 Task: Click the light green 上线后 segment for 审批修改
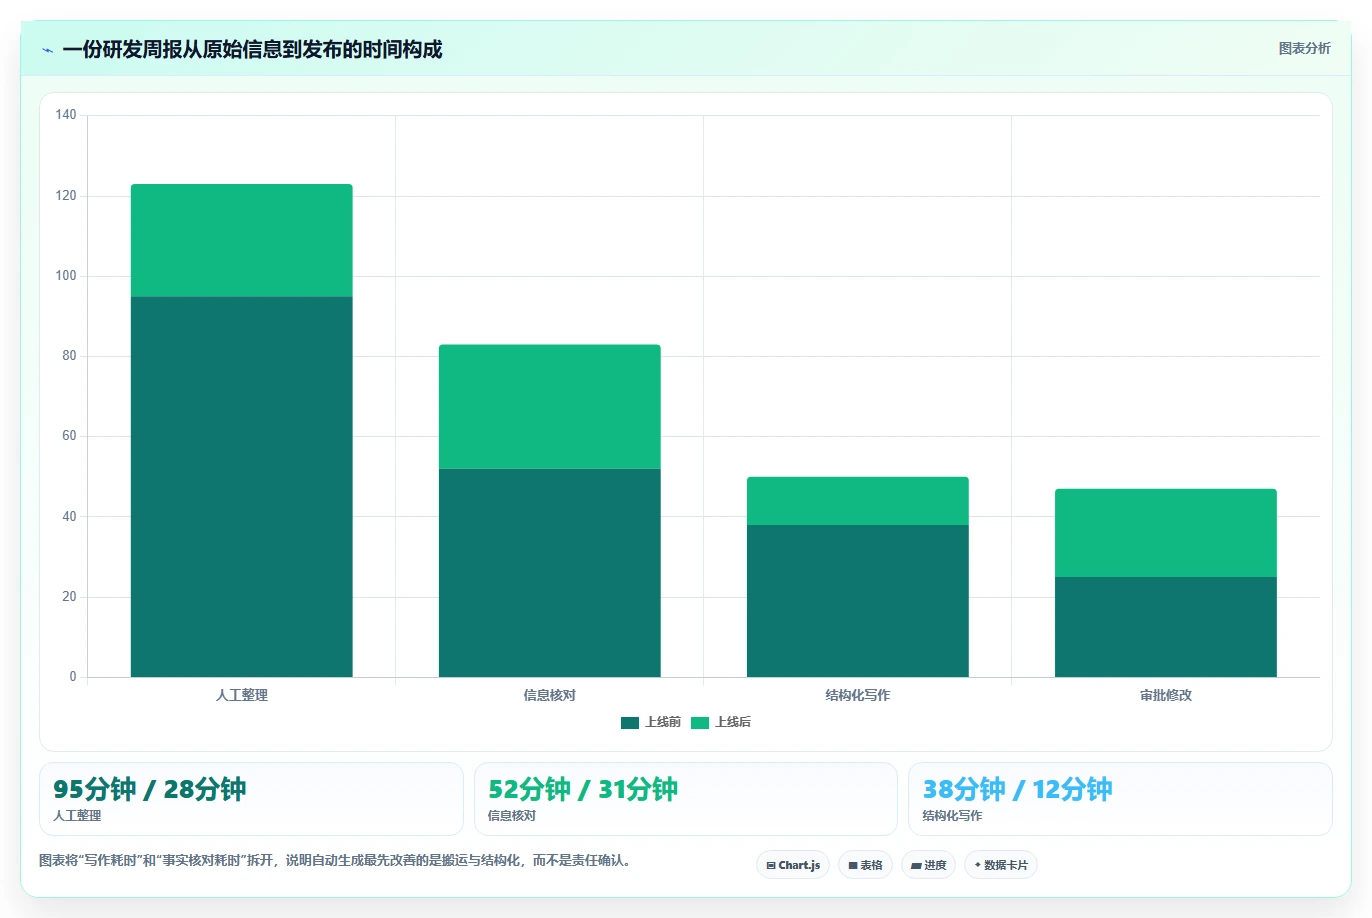pos(1166,533)
